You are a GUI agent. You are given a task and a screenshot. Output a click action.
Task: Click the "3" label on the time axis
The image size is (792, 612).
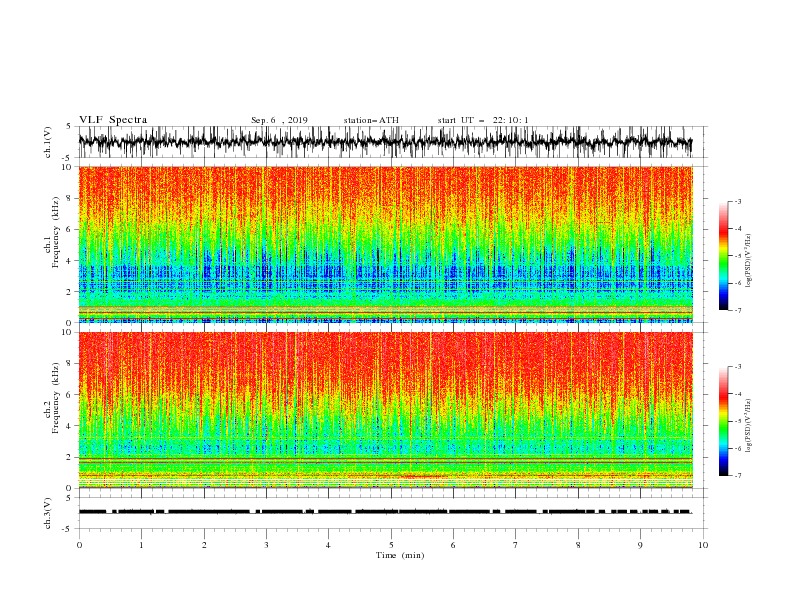click(x=266, y=545)
